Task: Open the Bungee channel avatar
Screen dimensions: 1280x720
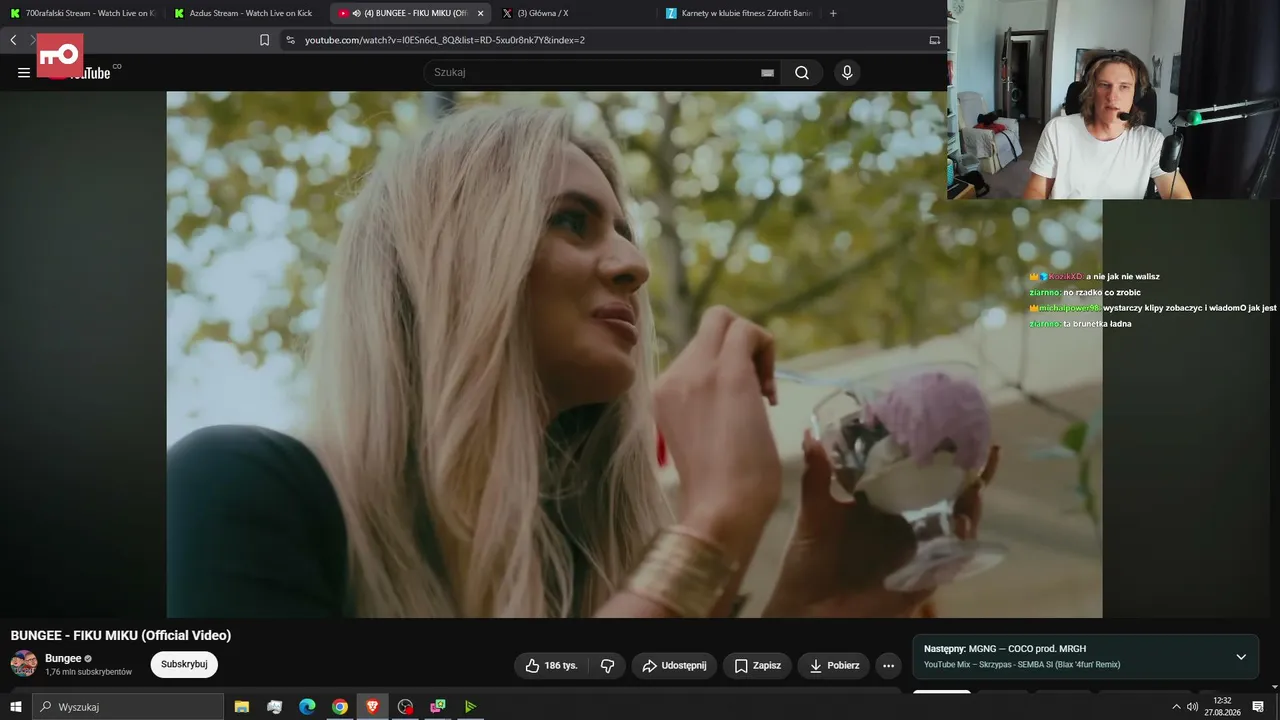Action: [x=24, y=664]
